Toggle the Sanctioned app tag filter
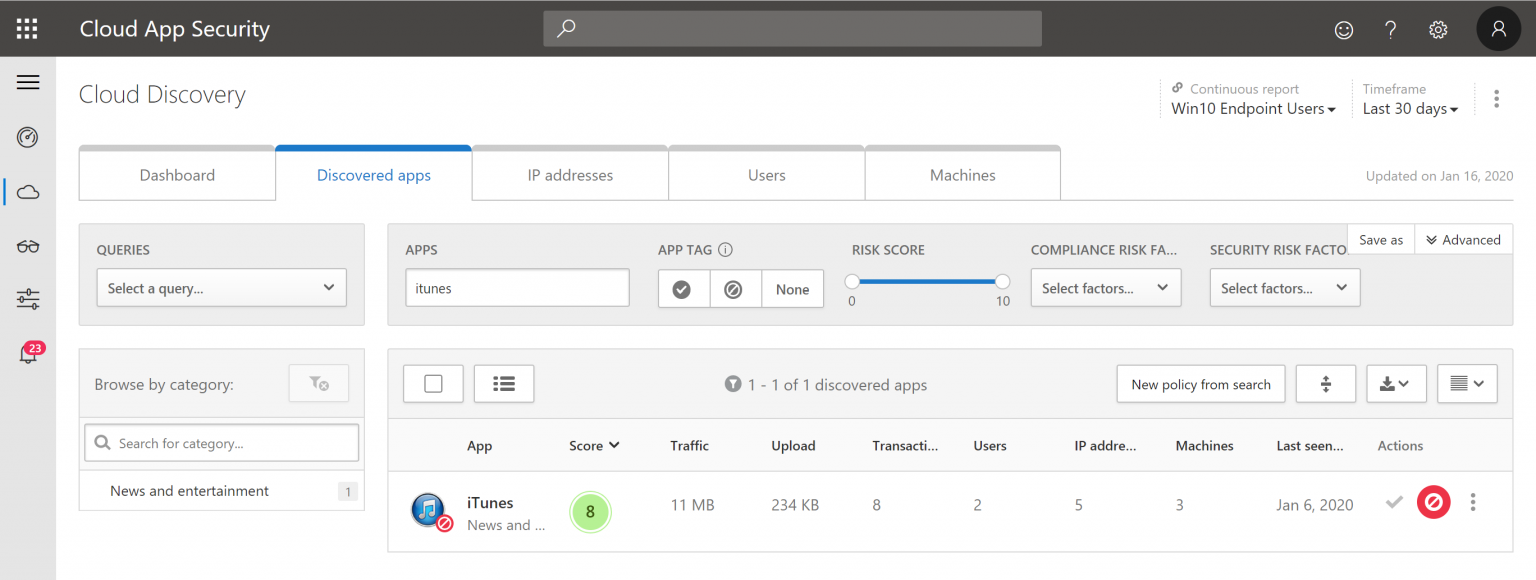The image size is (1536, 580). [x=683, y=288]
